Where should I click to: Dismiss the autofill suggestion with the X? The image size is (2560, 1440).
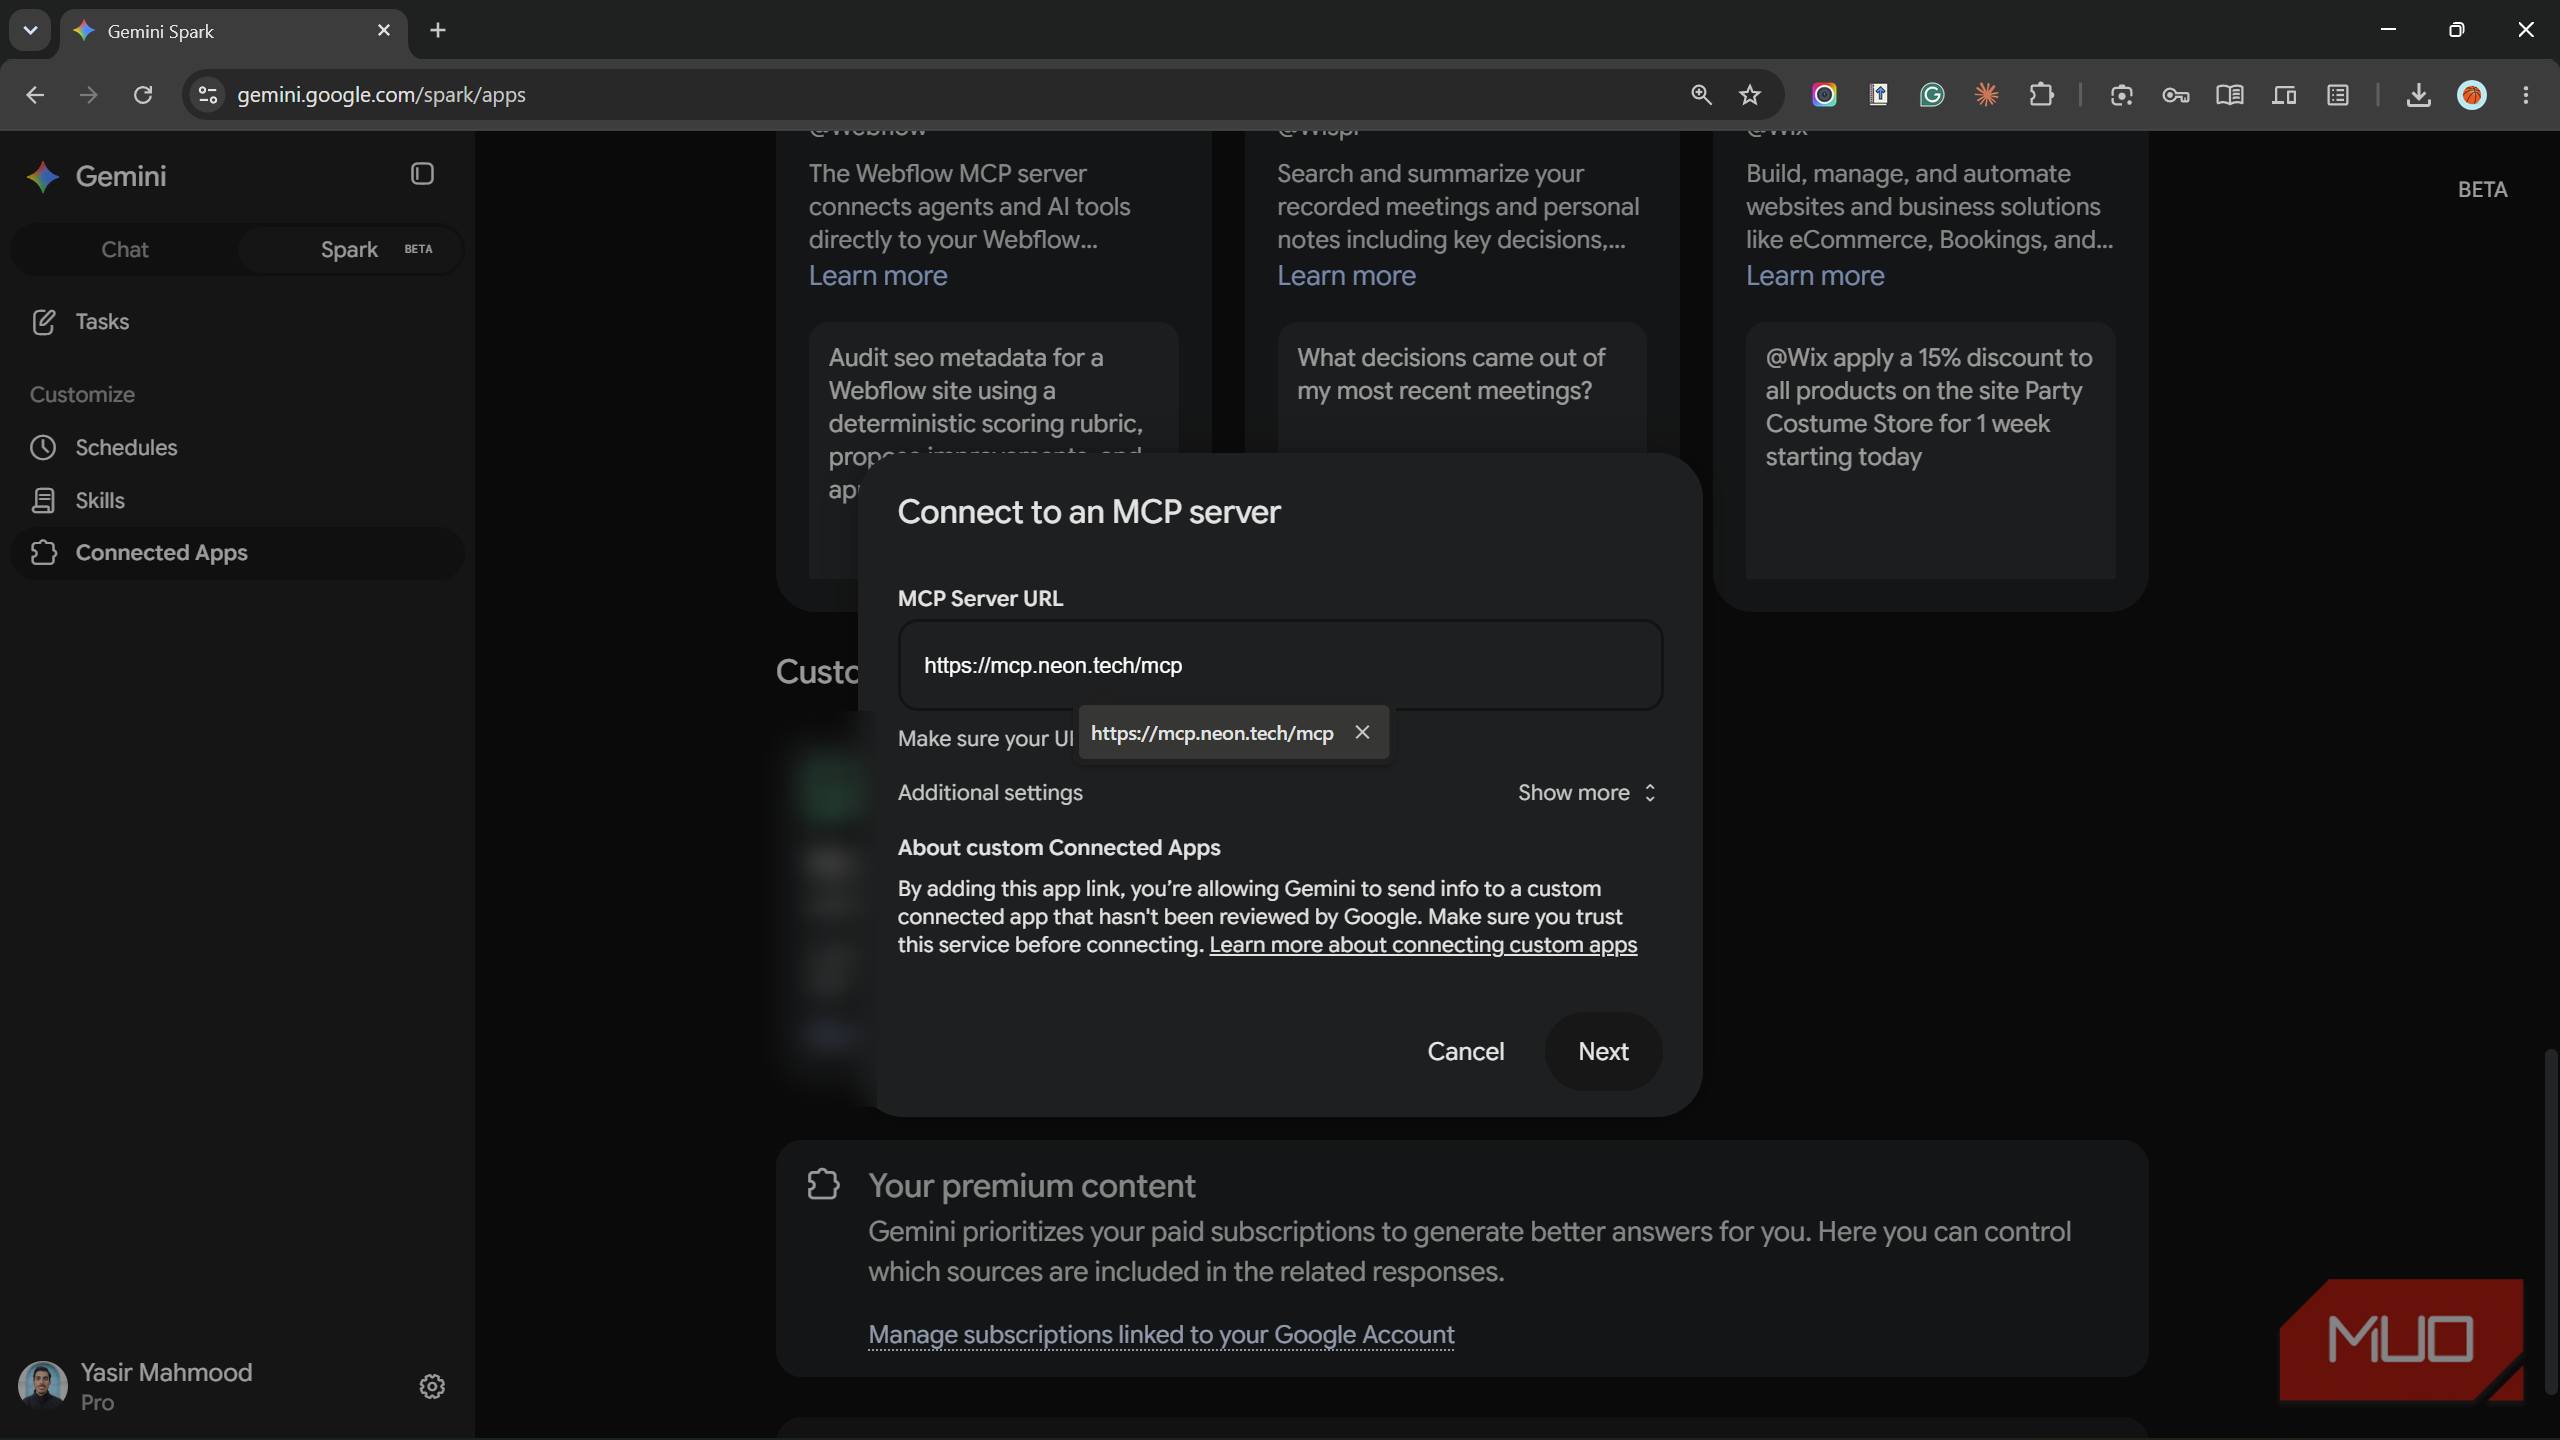click(1362, 732)
